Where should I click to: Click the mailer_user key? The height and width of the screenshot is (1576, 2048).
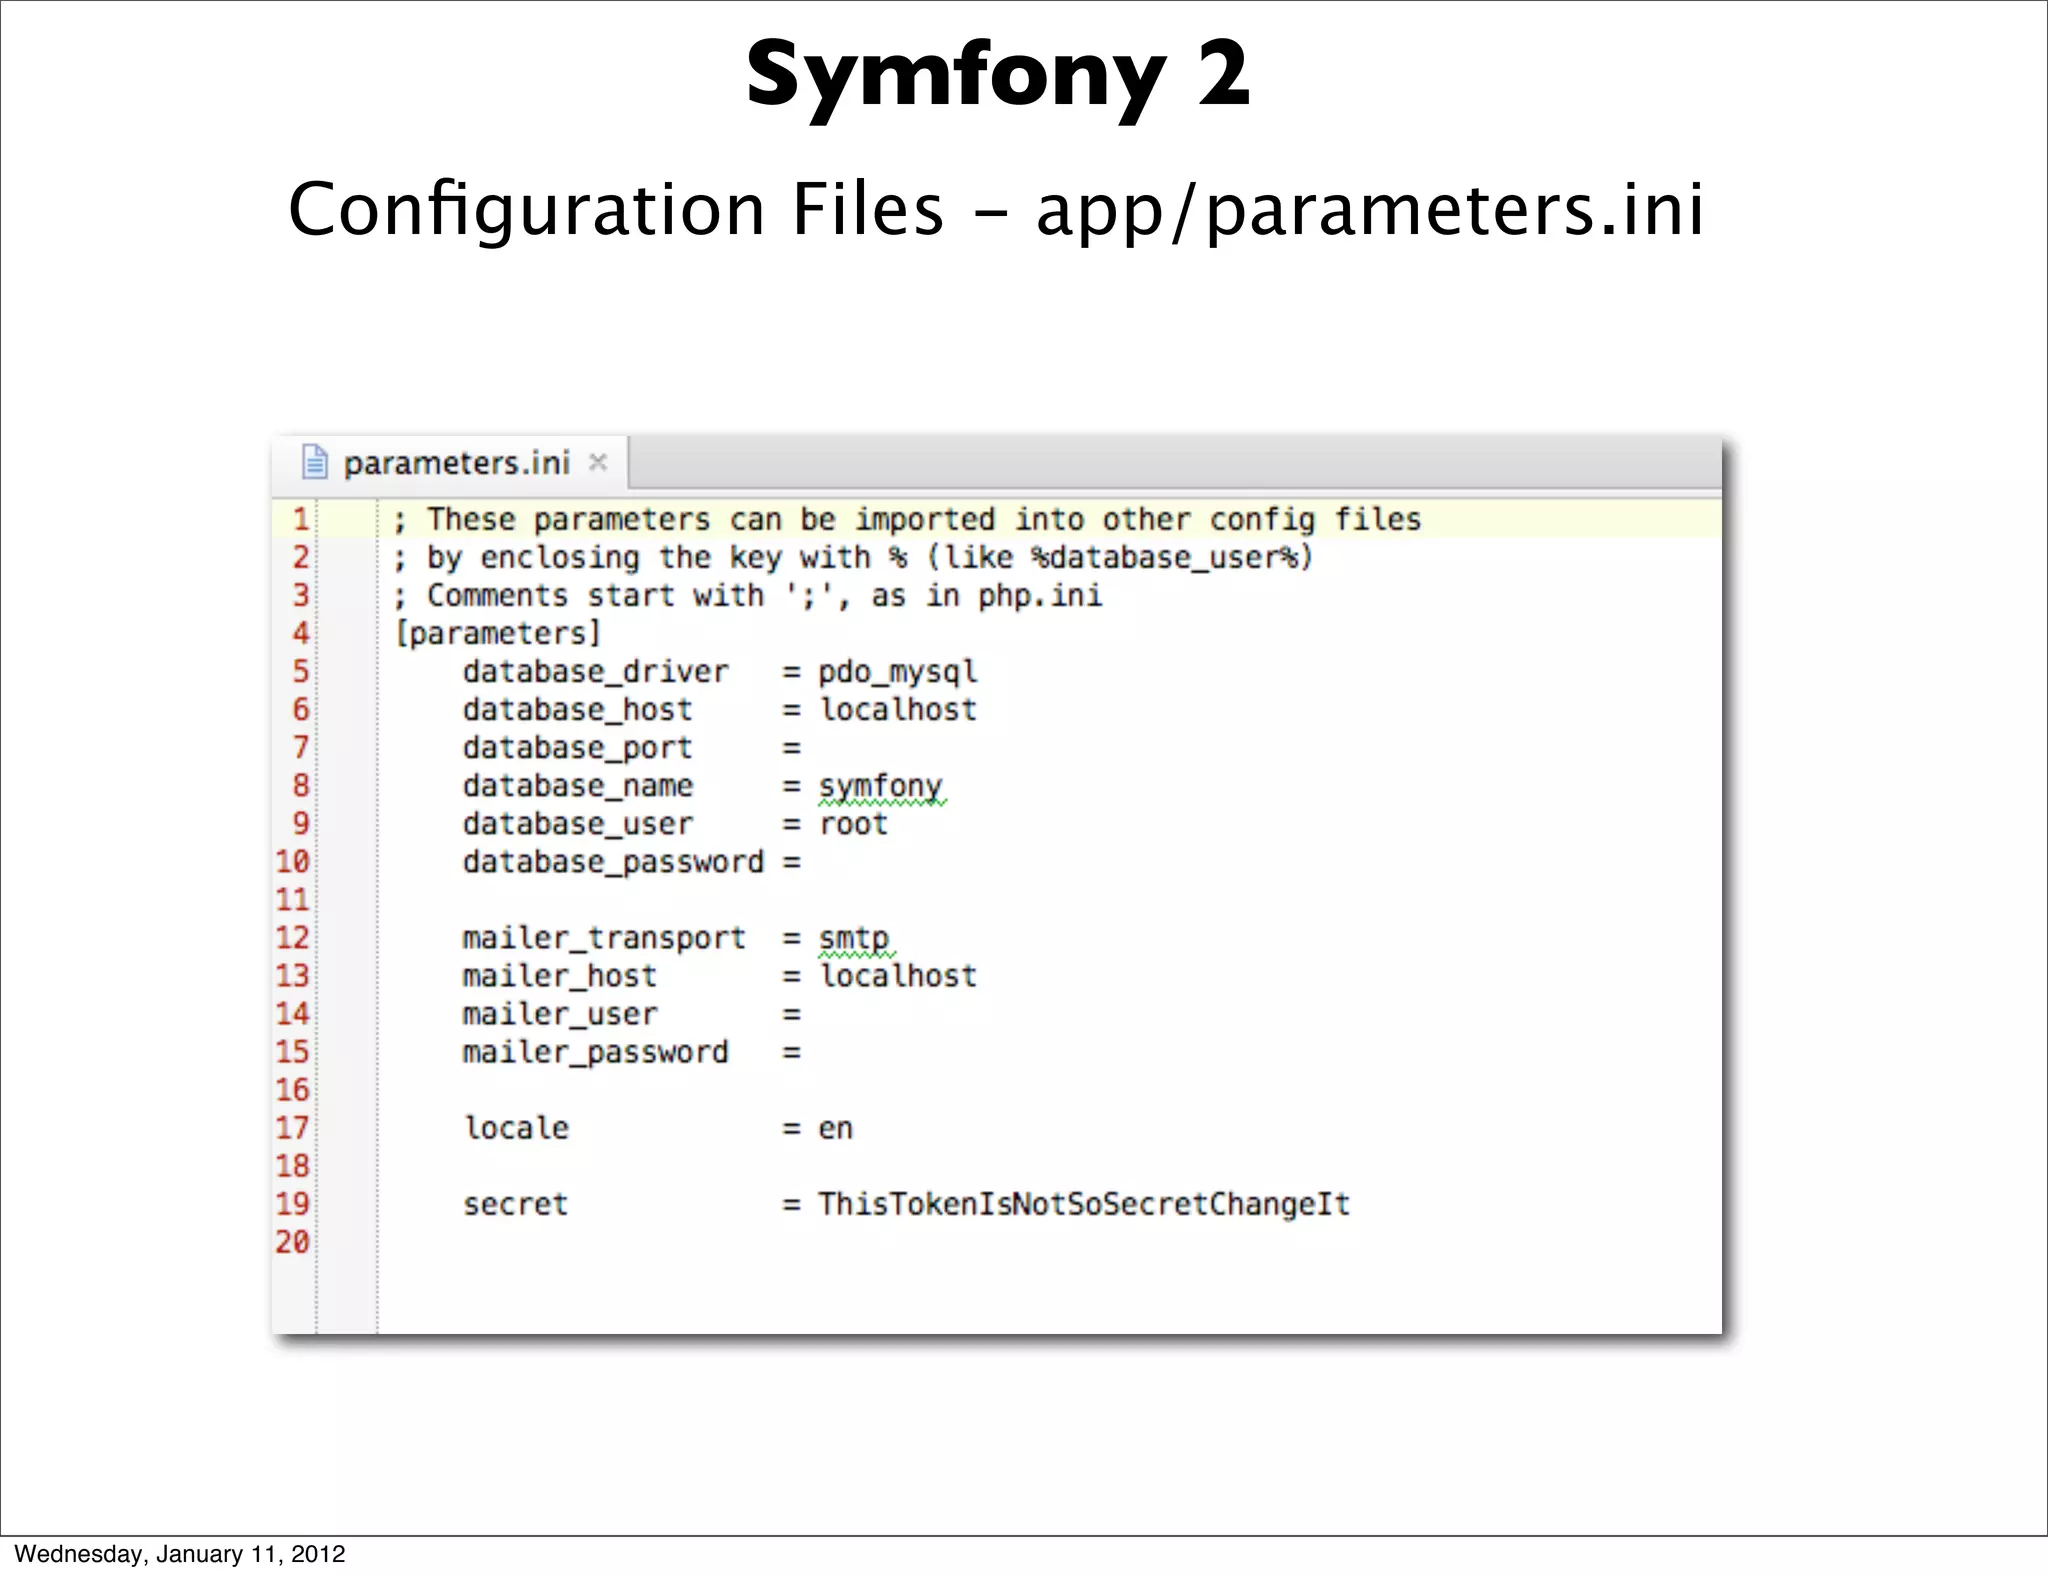(560, 1014)
